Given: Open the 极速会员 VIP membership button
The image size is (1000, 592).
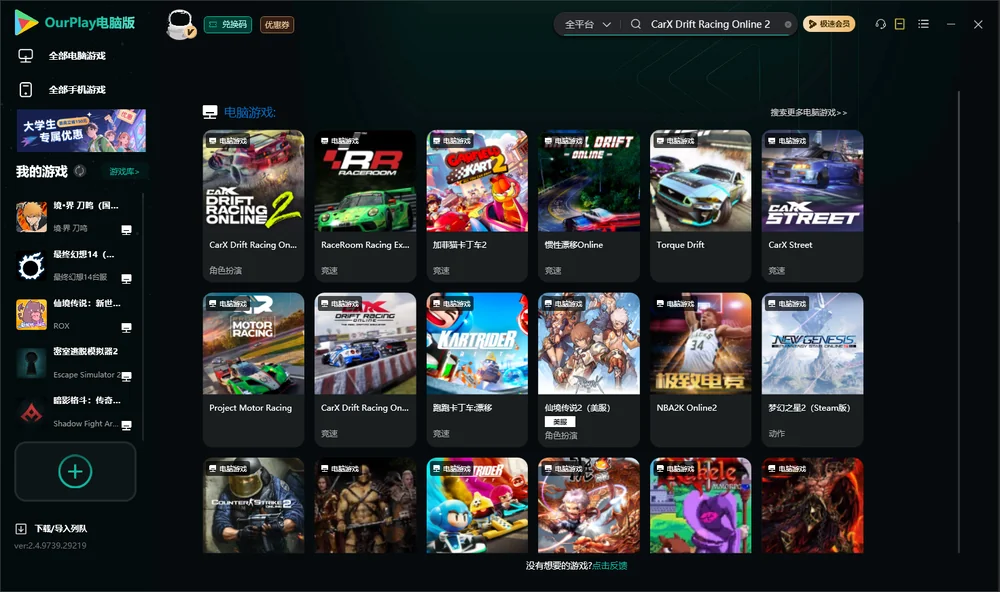Looking at the screenshot, I should 829,24.
